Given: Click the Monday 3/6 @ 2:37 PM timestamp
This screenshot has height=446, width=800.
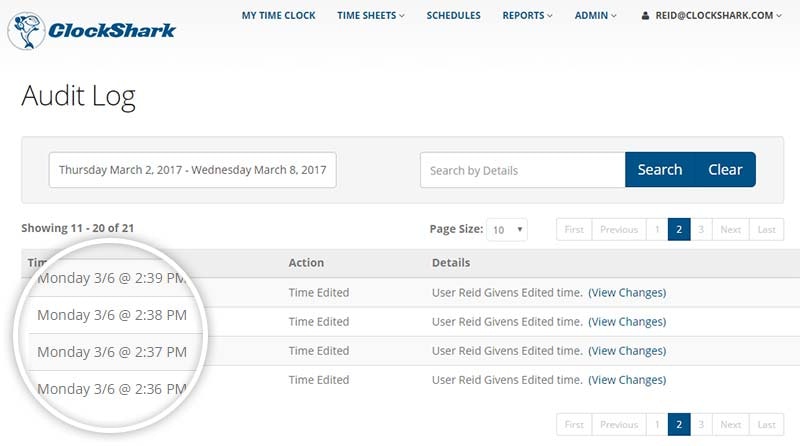Looking at the screenshot, I should [x=112, y=352].
